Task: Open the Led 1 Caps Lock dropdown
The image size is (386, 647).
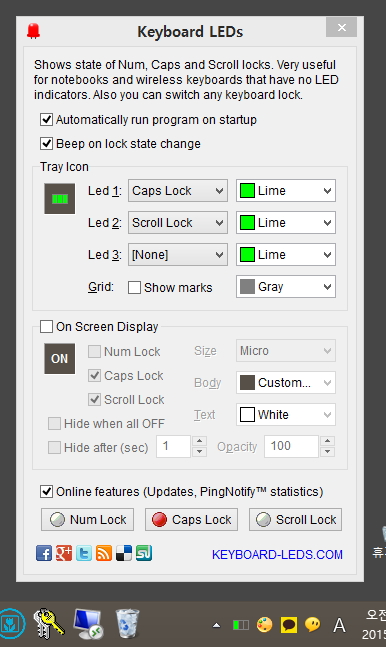Action: click(178, 191)
